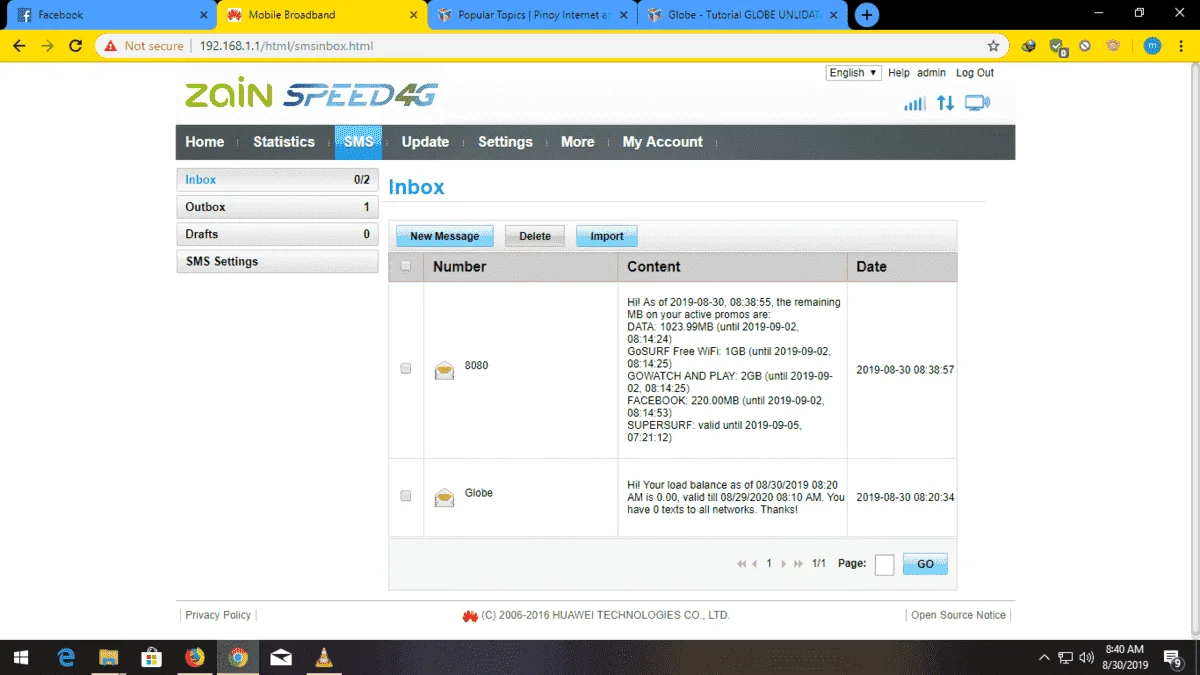Viewport: 1200px width, 675px height.
Task: Click the envelope icon beside Globe
Action: click(444, 497)
